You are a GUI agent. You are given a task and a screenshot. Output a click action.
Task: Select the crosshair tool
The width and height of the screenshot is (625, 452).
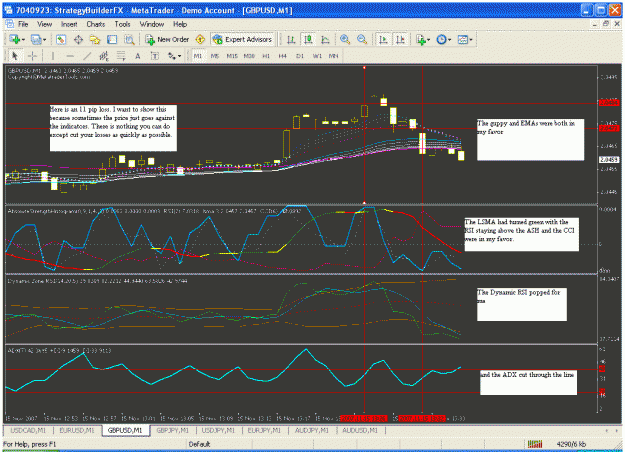click(33, 56)
